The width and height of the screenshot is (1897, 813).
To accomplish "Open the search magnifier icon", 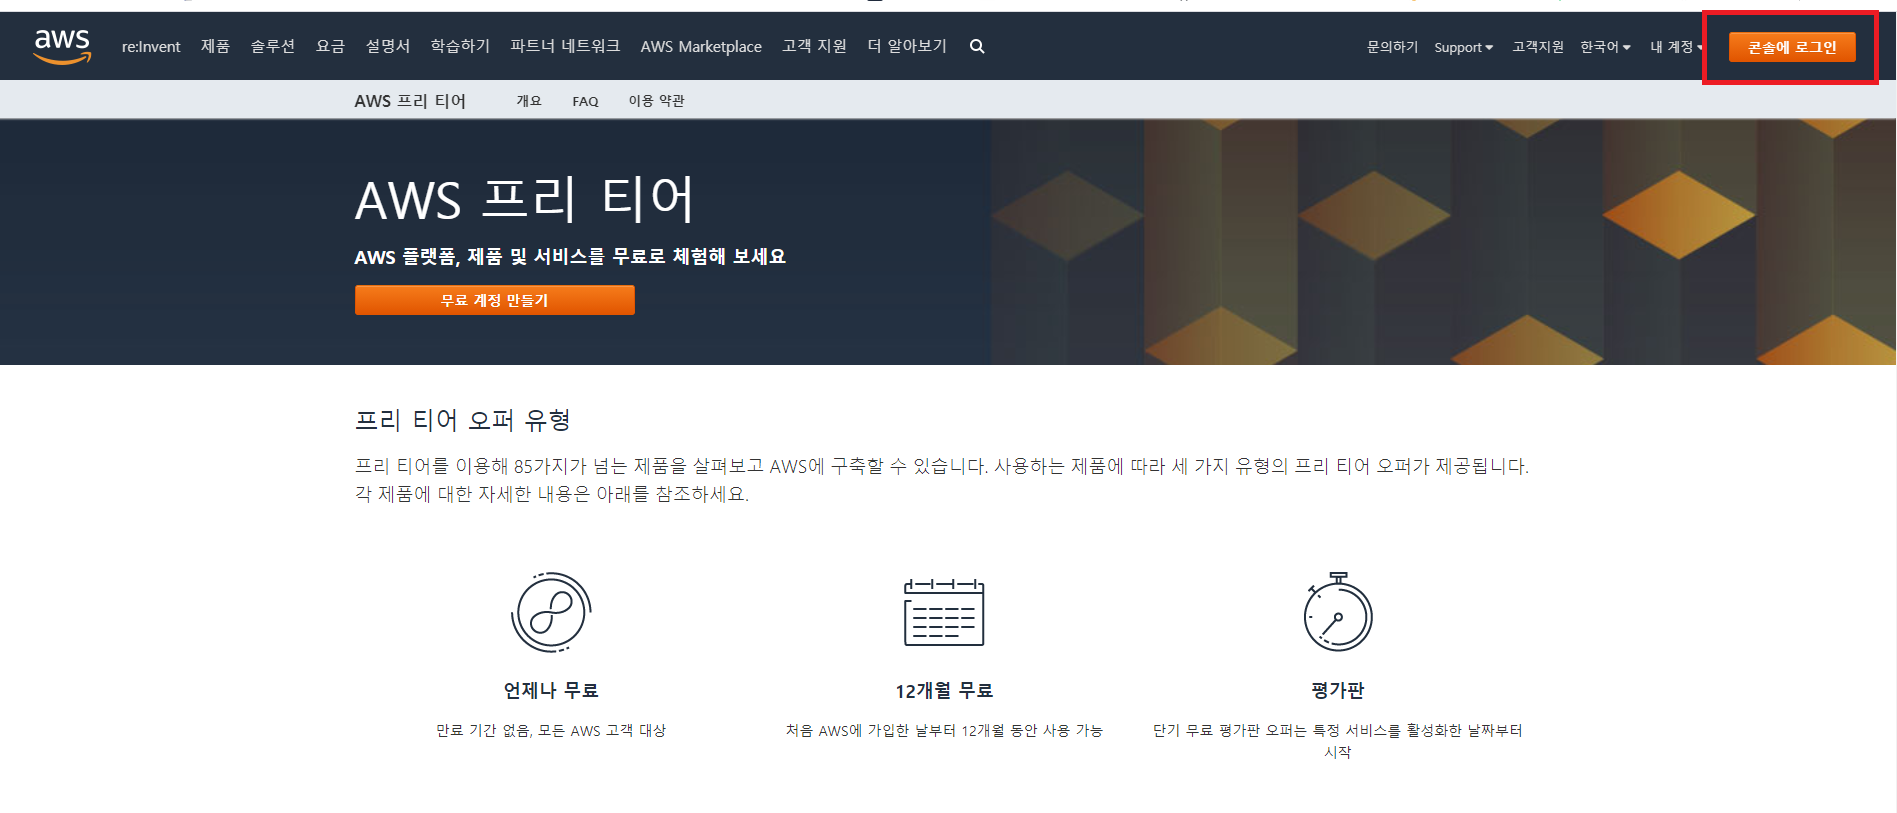I will coord(977,46).
